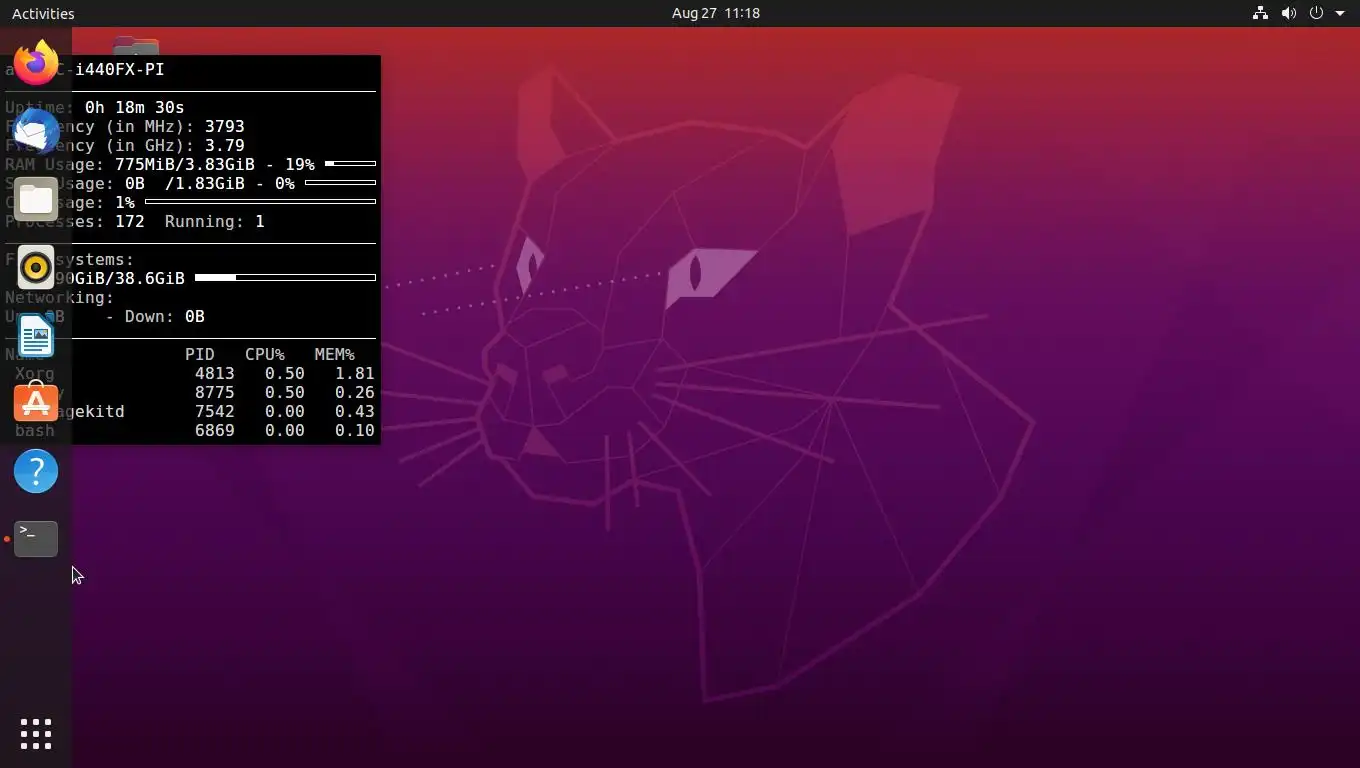Image resolution: width=1360 pixels, height=768 pixels.
Task: Click PID 7542 in the process list
Action: point(215,411)
